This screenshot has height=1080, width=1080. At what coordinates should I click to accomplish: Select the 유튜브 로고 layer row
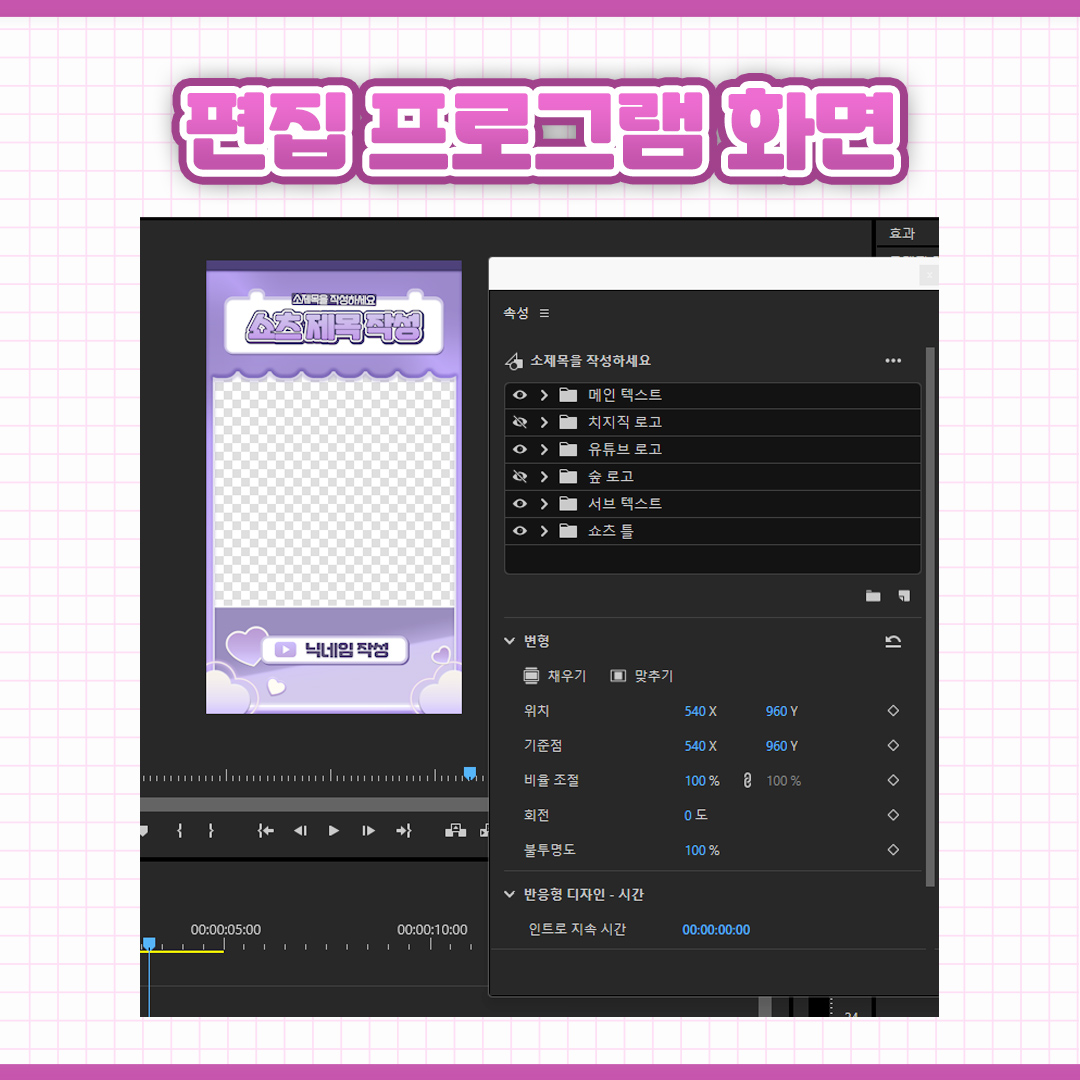coord(713,449)
